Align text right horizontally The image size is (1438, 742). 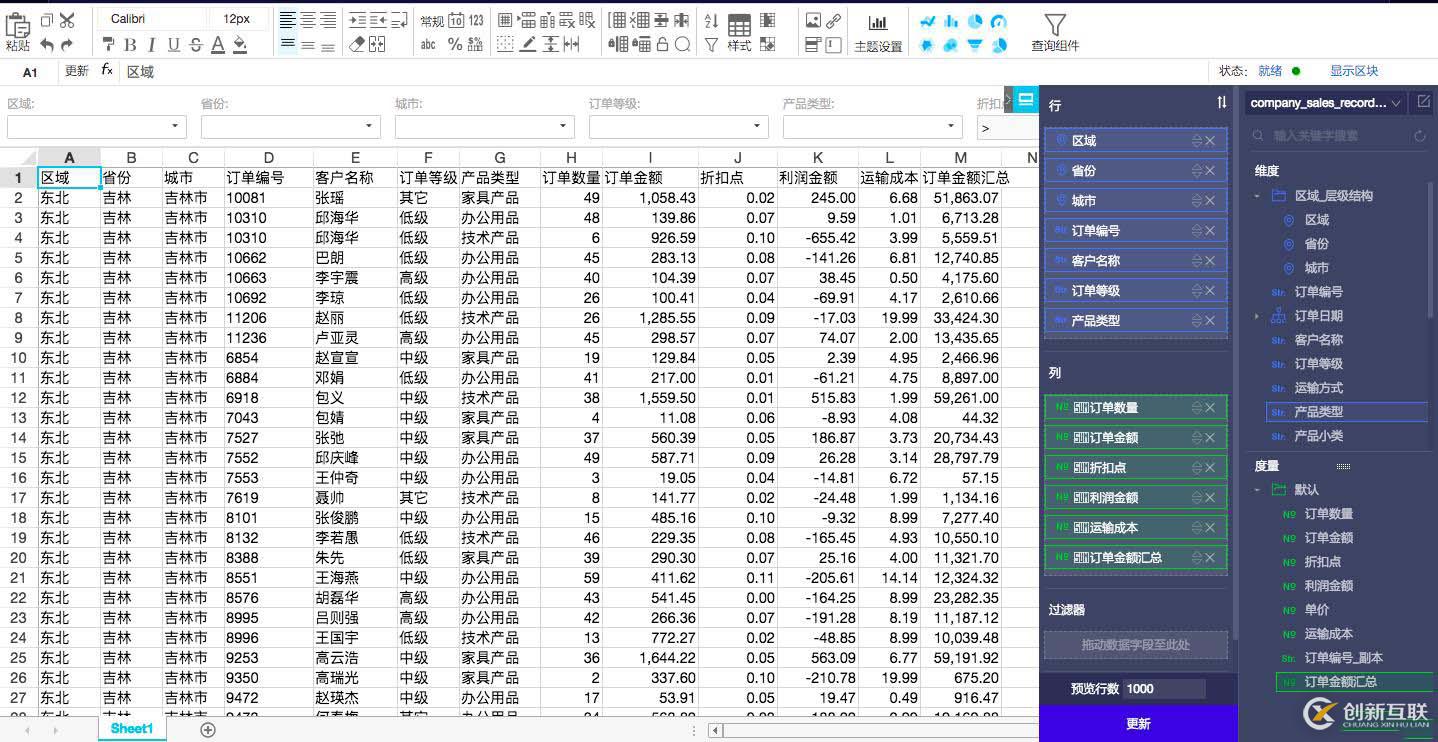(330, 20)
